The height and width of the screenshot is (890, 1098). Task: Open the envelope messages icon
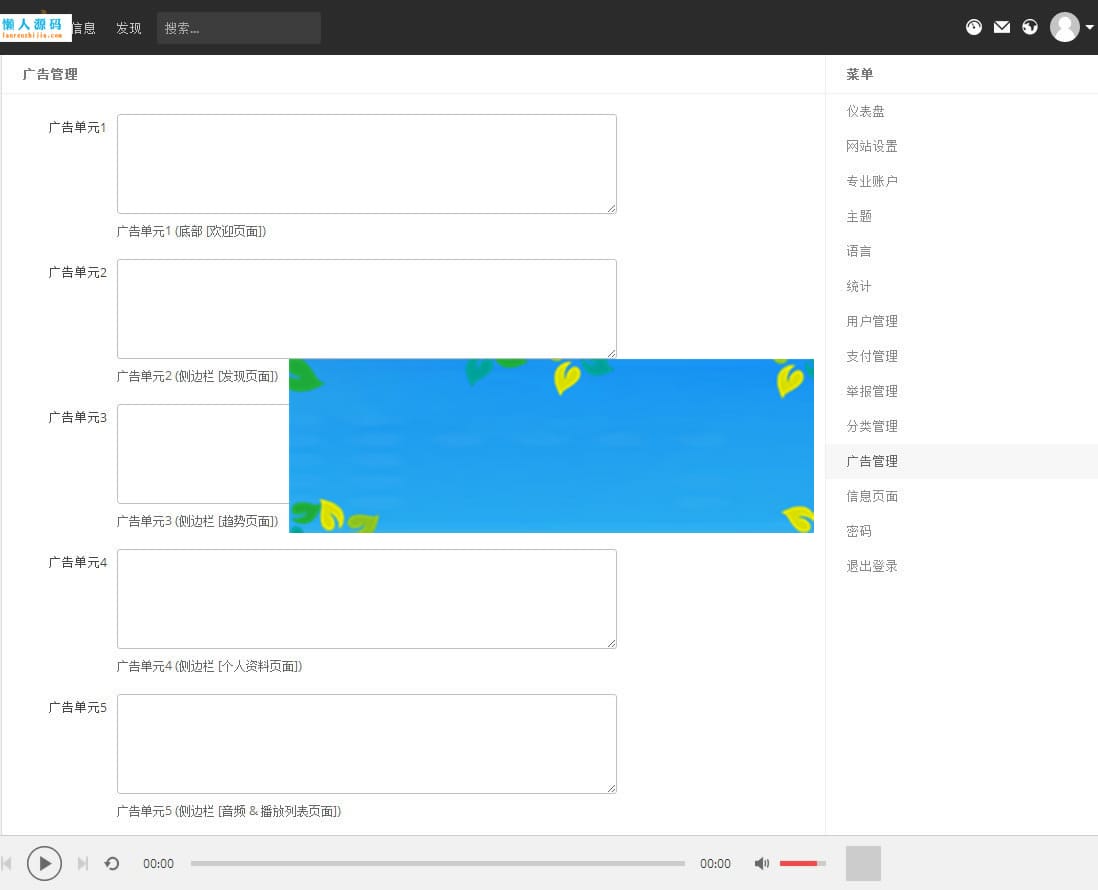pos(1002,27)
